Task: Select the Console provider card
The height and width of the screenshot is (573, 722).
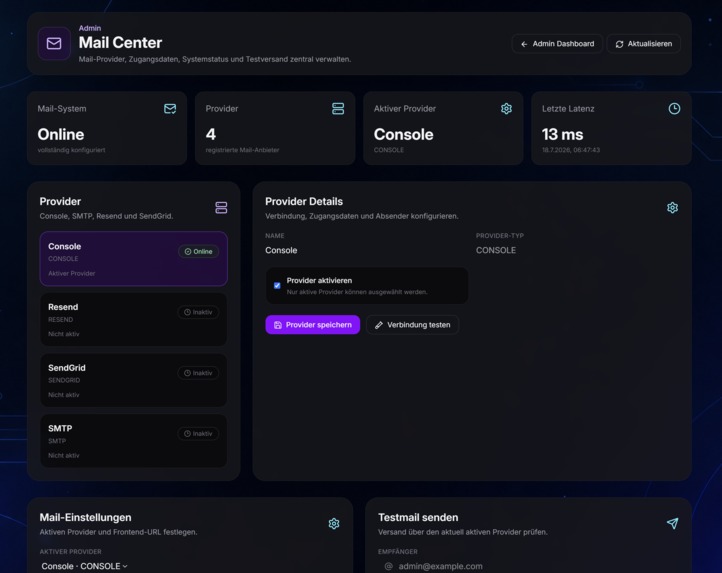Action: pos(134,259)
